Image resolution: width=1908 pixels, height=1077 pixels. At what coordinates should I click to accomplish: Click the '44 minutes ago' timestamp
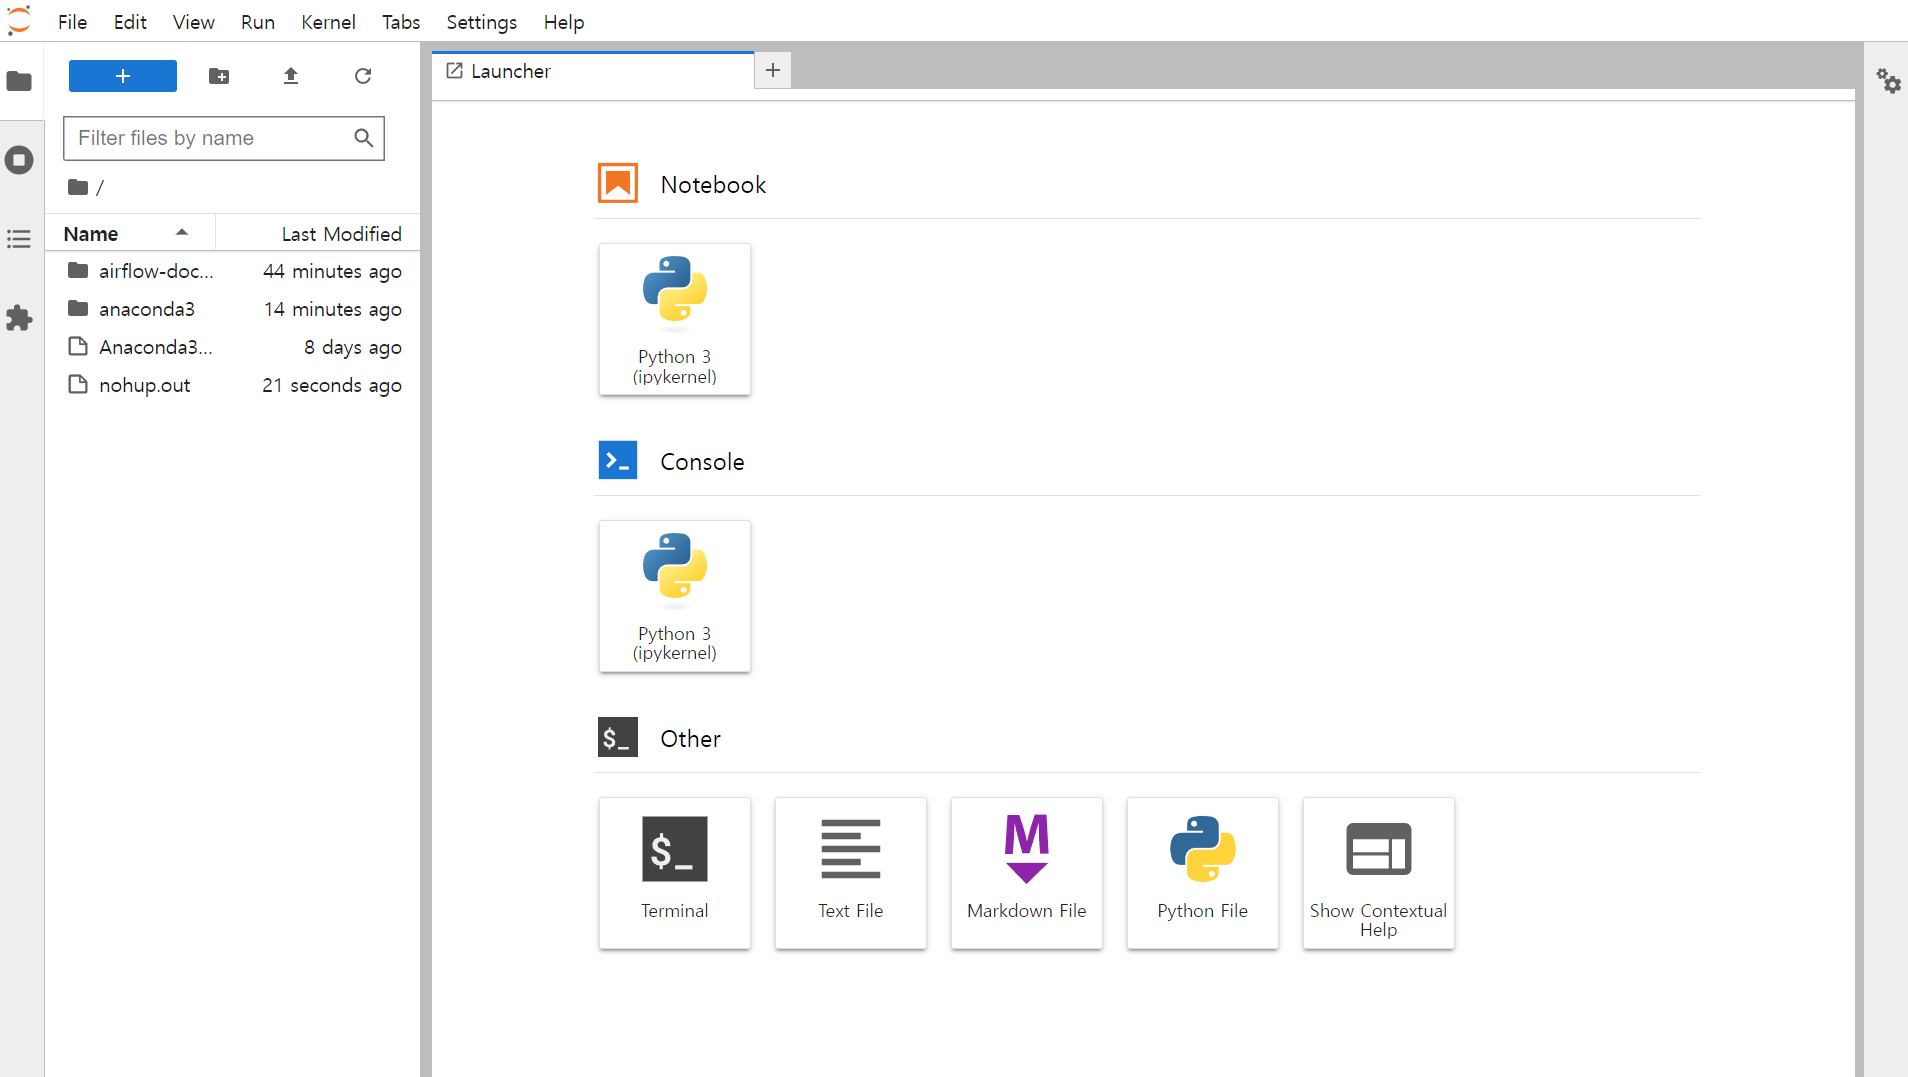click(332, 271)
